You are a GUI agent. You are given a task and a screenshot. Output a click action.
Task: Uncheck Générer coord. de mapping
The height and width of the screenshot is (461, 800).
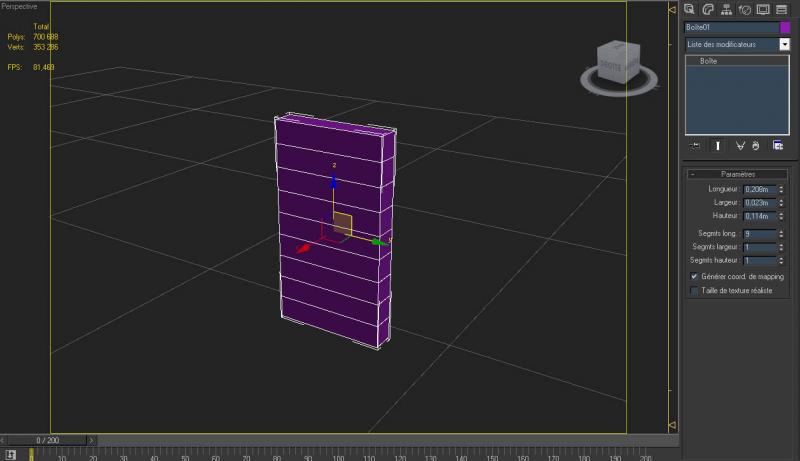695,276
